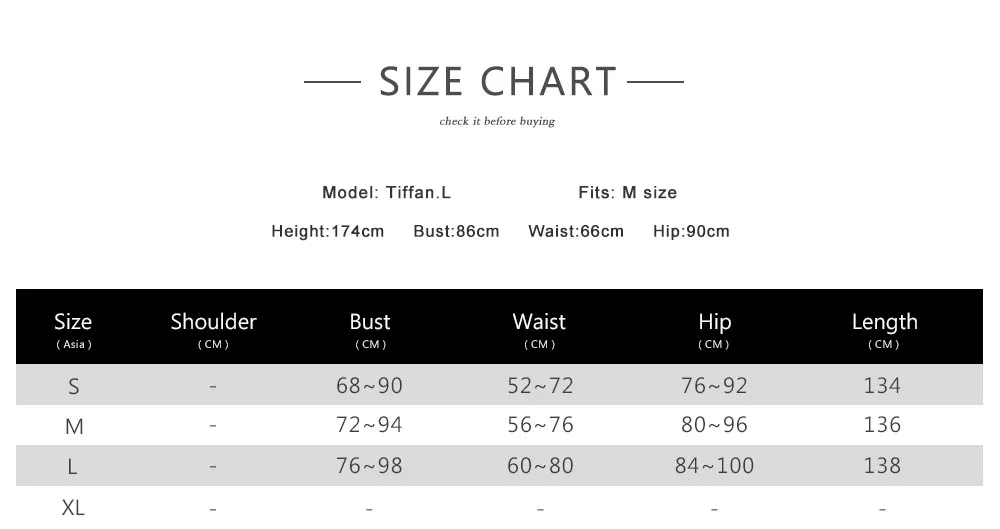1000x529 pixels.
Task: Select the Hip:90cm model measurement
Action: tap(691, 231)
